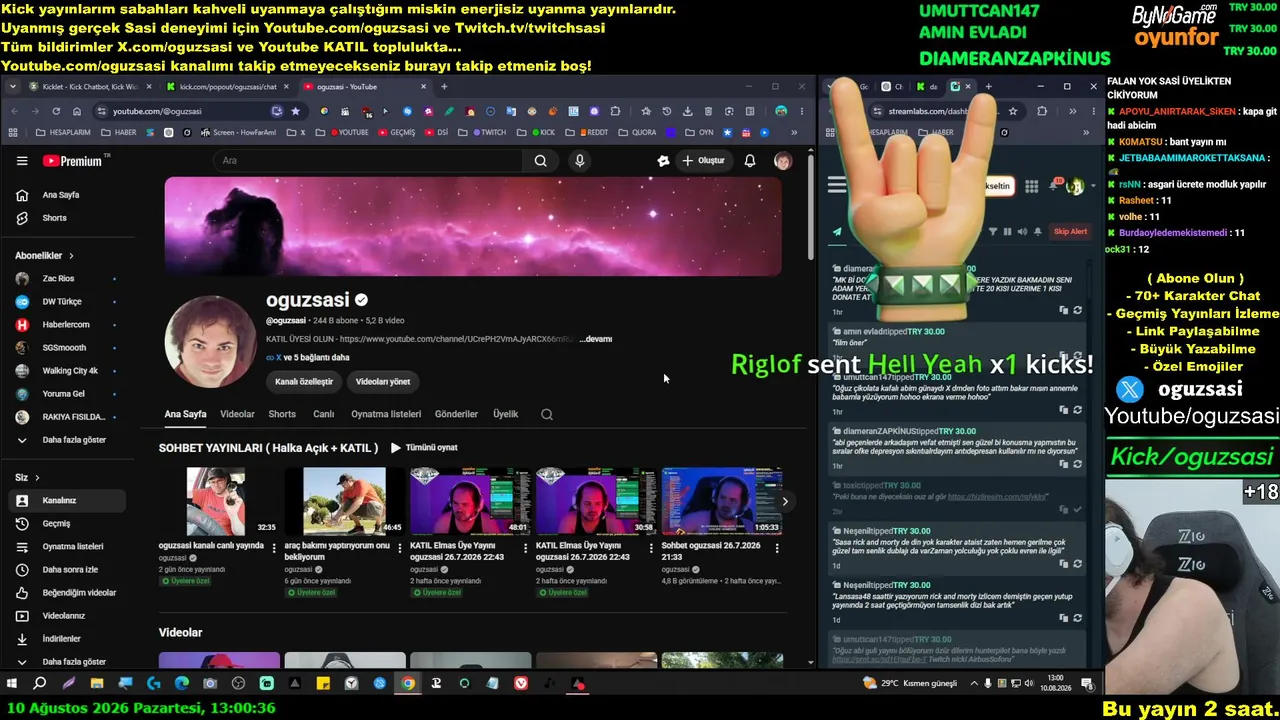Go to Chrome home page icon
Screen dimensions: 1280x720
click(77, 111)
